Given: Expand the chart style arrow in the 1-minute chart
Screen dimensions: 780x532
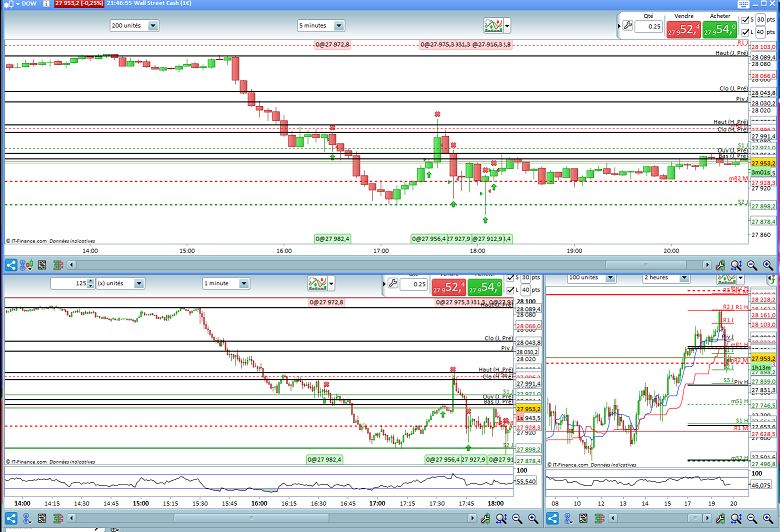Looking at the screenshot, I should [331, 284].
